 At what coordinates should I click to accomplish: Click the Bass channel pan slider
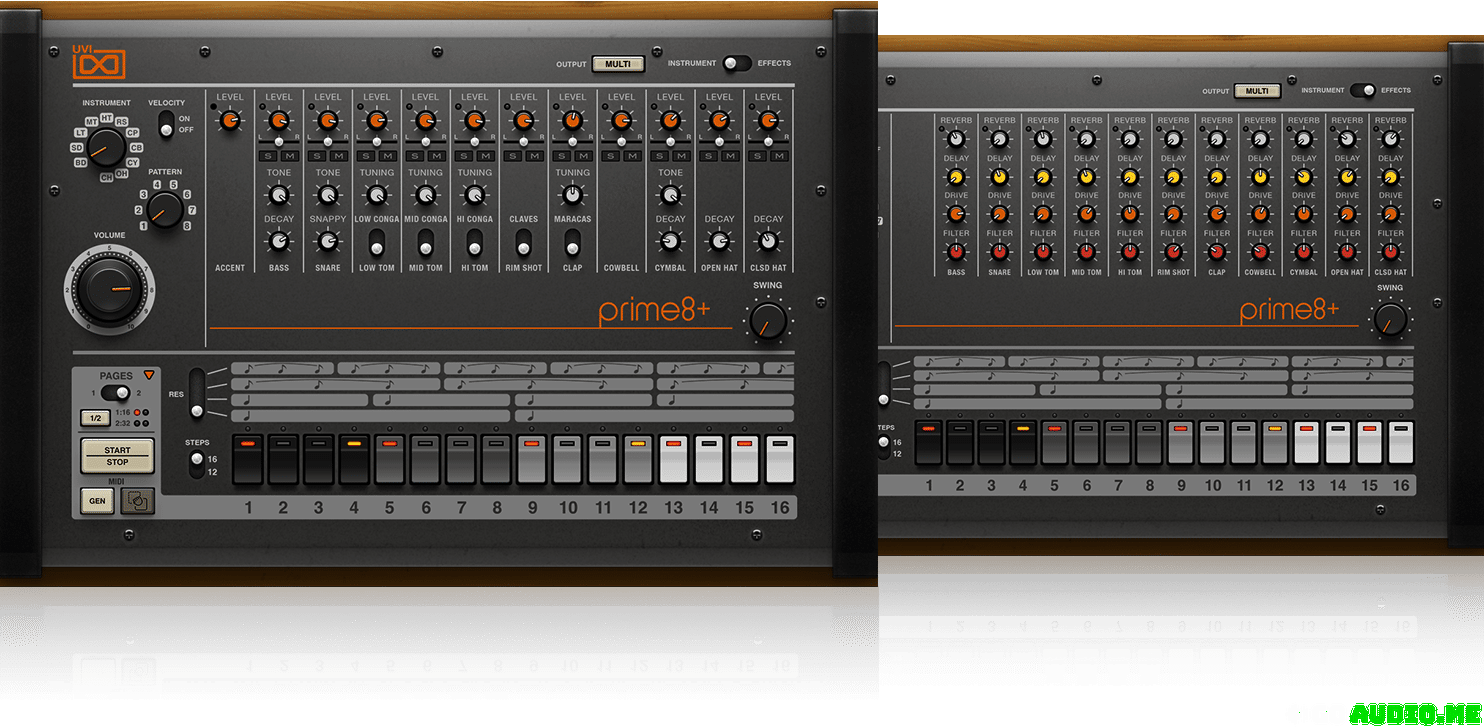coord(279,144)
